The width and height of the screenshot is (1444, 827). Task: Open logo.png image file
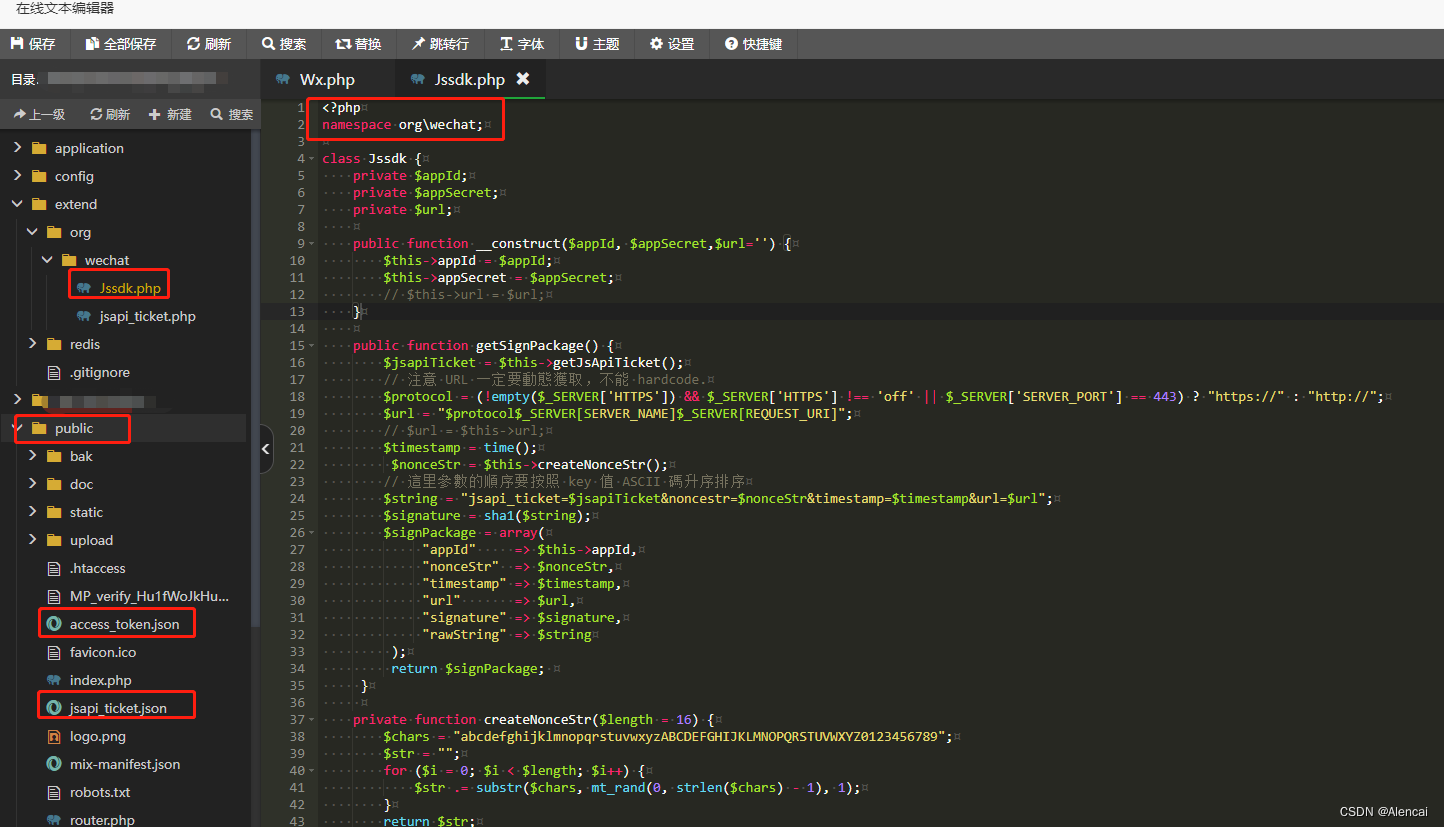tap(97, 736)
